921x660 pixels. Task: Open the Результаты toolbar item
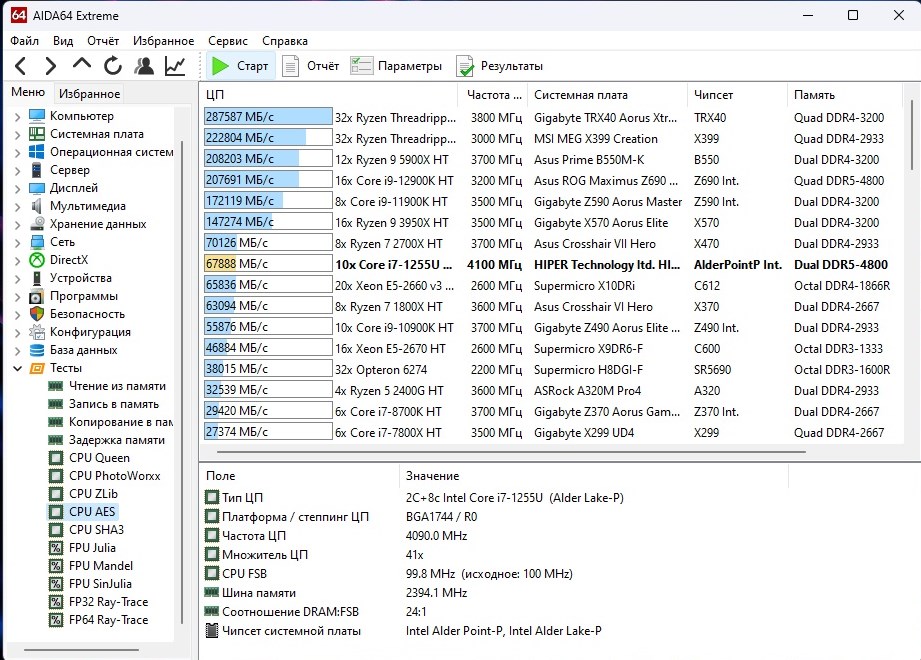[x=499, y=67]
